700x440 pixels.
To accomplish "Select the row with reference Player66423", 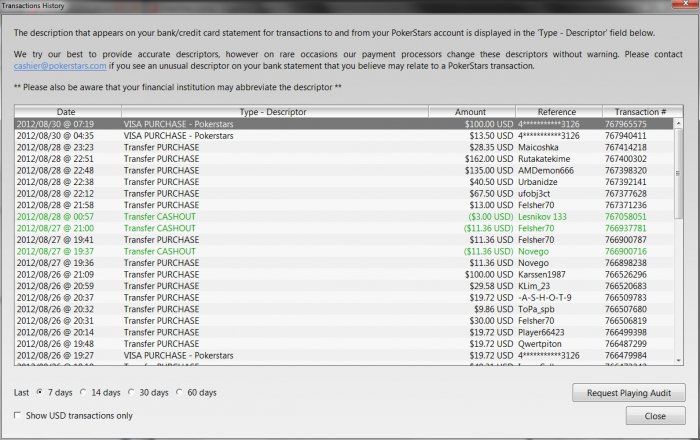I will (x=344, y=332).
